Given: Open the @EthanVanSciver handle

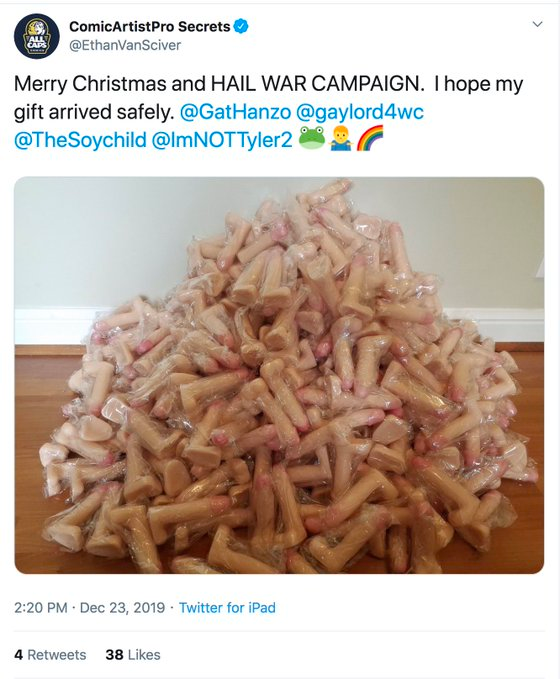Looking at the screenshot, I should tap(125, 45).
